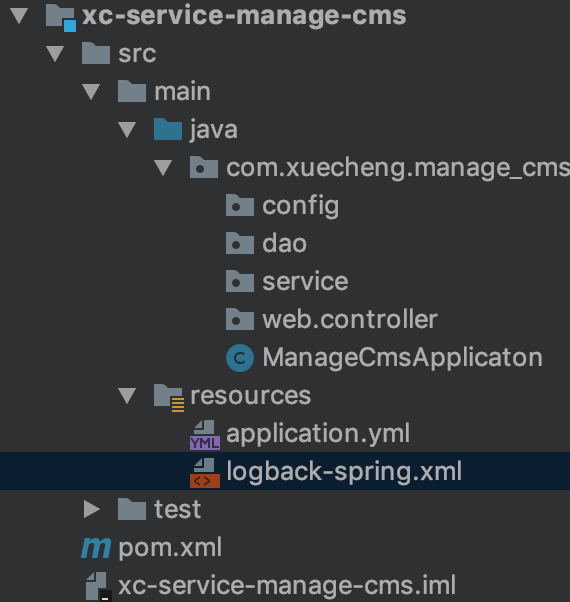Image resolution: width=570 pixels, height=602 pixels.
Task: Click the class icon for ManageCmsApplicaton
Action: click(240, 358)
